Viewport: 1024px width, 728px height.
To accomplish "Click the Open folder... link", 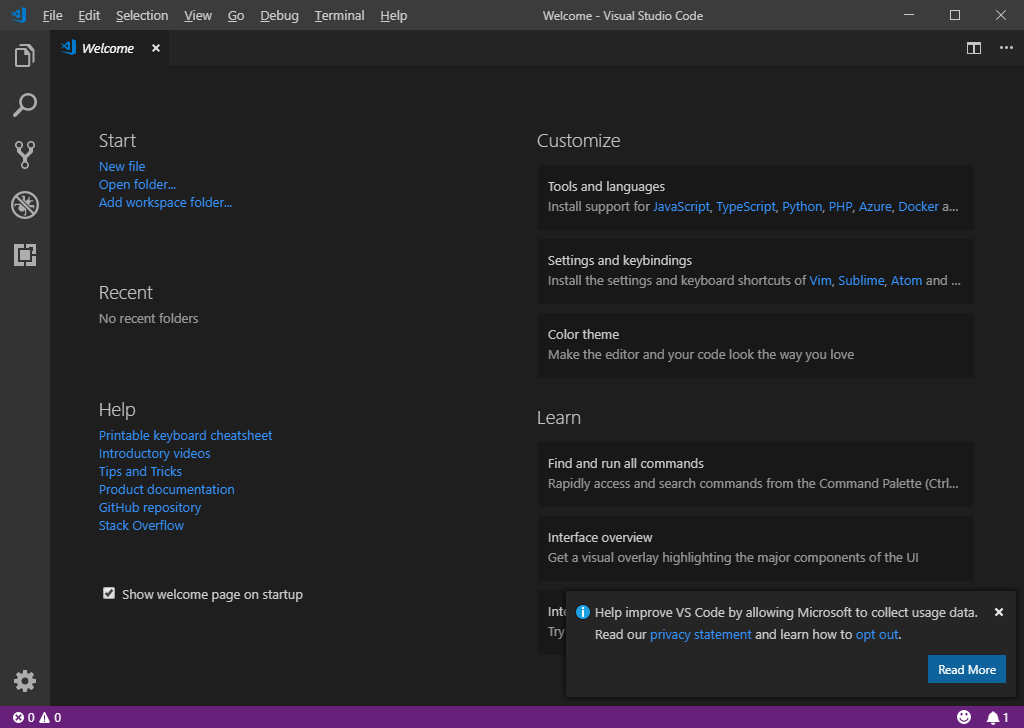I will tap(137, 185).
